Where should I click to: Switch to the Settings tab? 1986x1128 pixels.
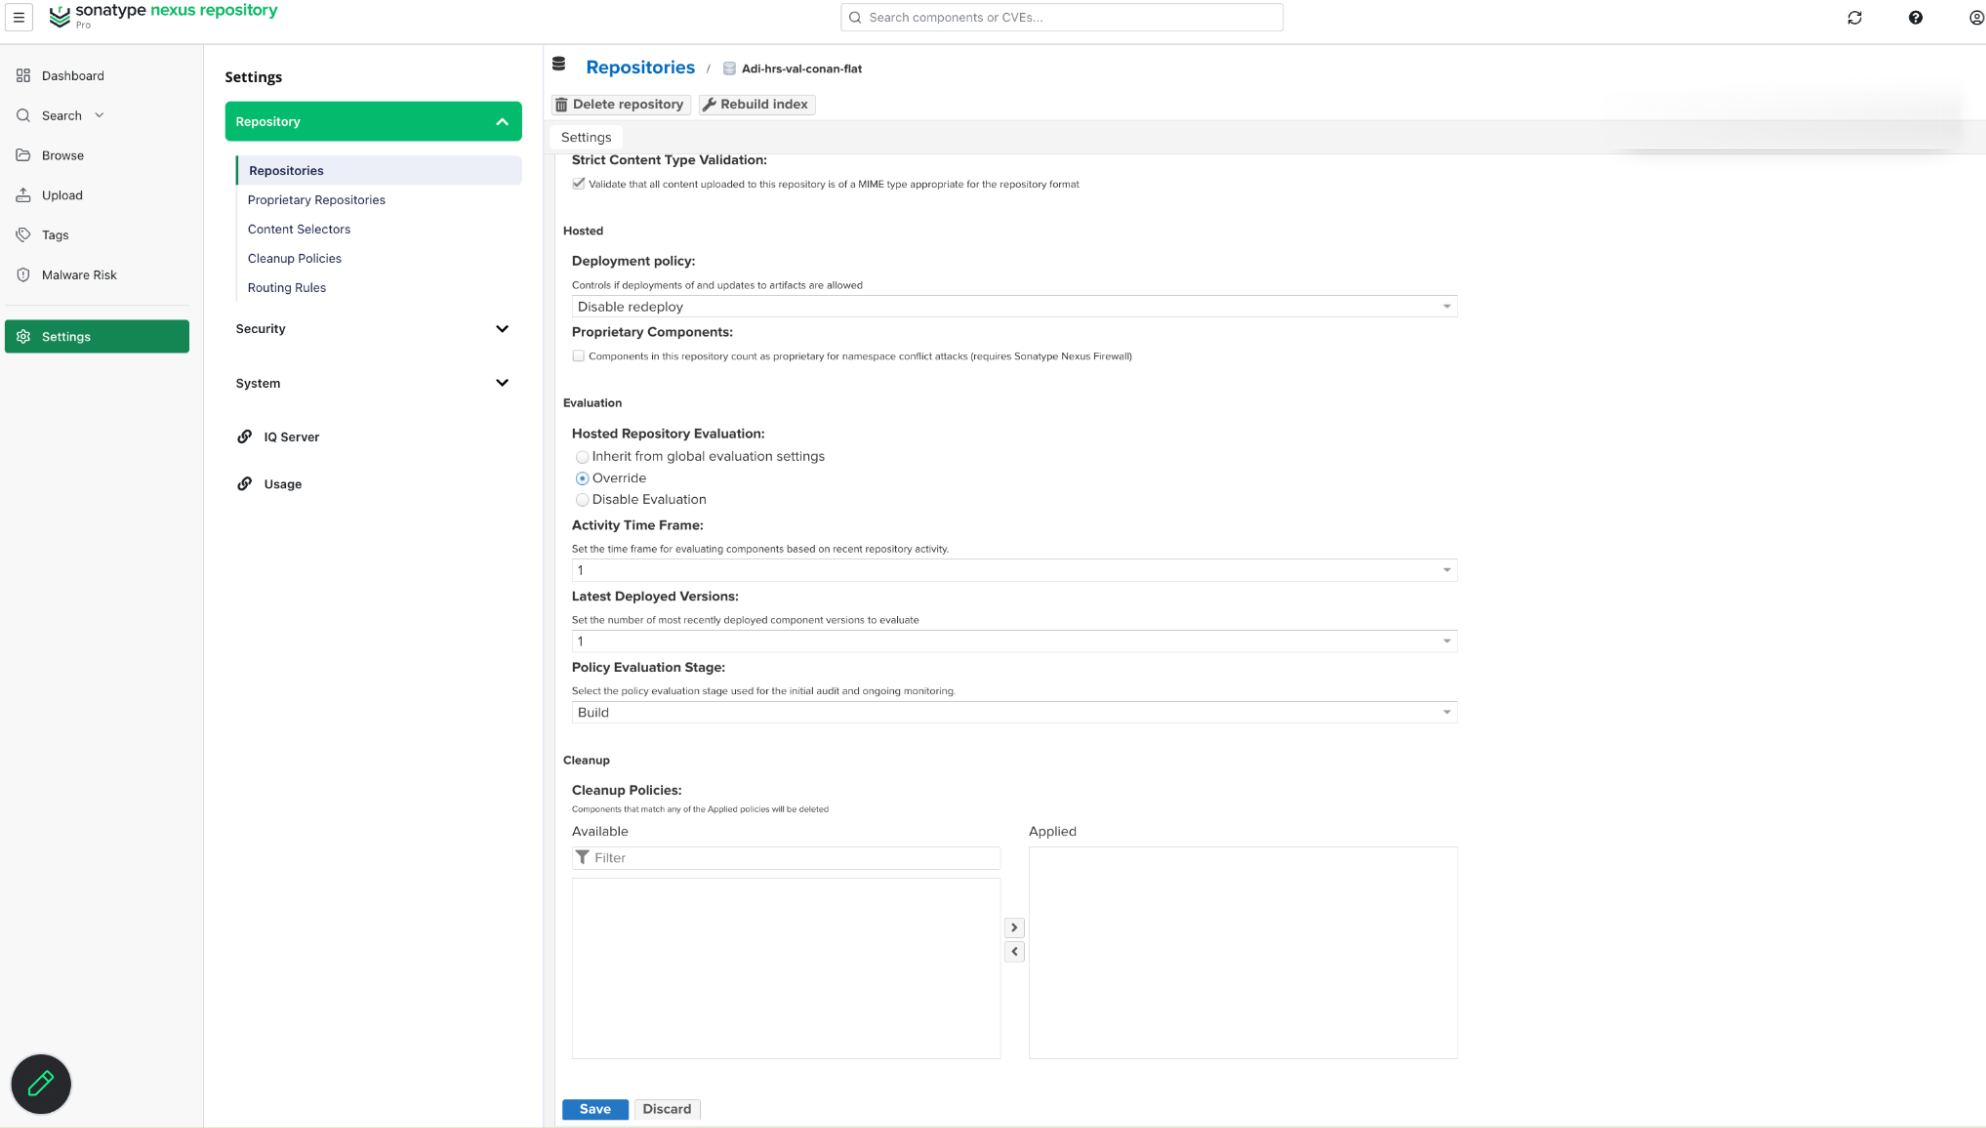(x=586, y=138)
